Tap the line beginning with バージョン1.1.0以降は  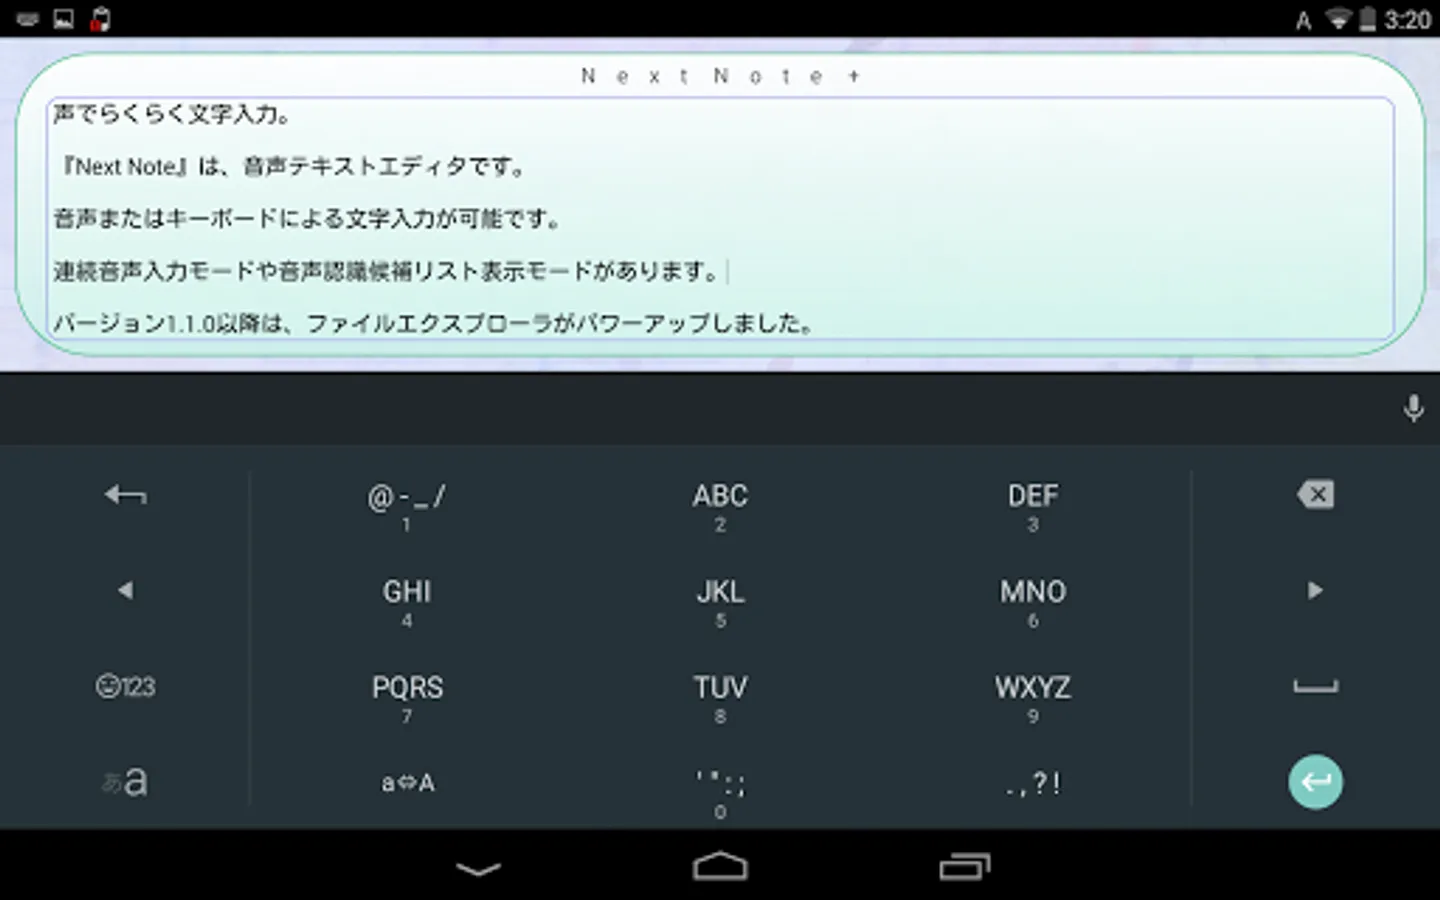(x=435, y=323)
